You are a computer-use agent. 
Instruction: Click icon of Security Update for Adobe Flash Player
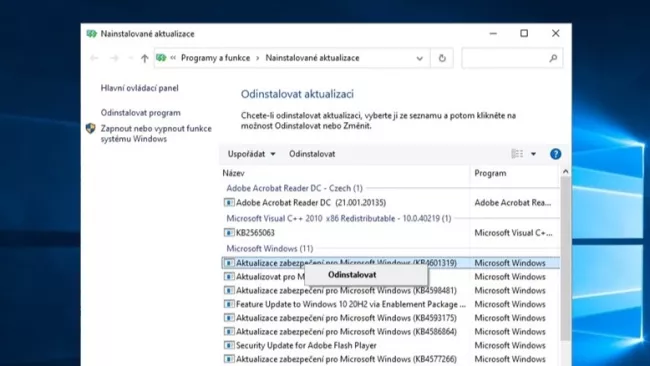(x=229, y=345)
